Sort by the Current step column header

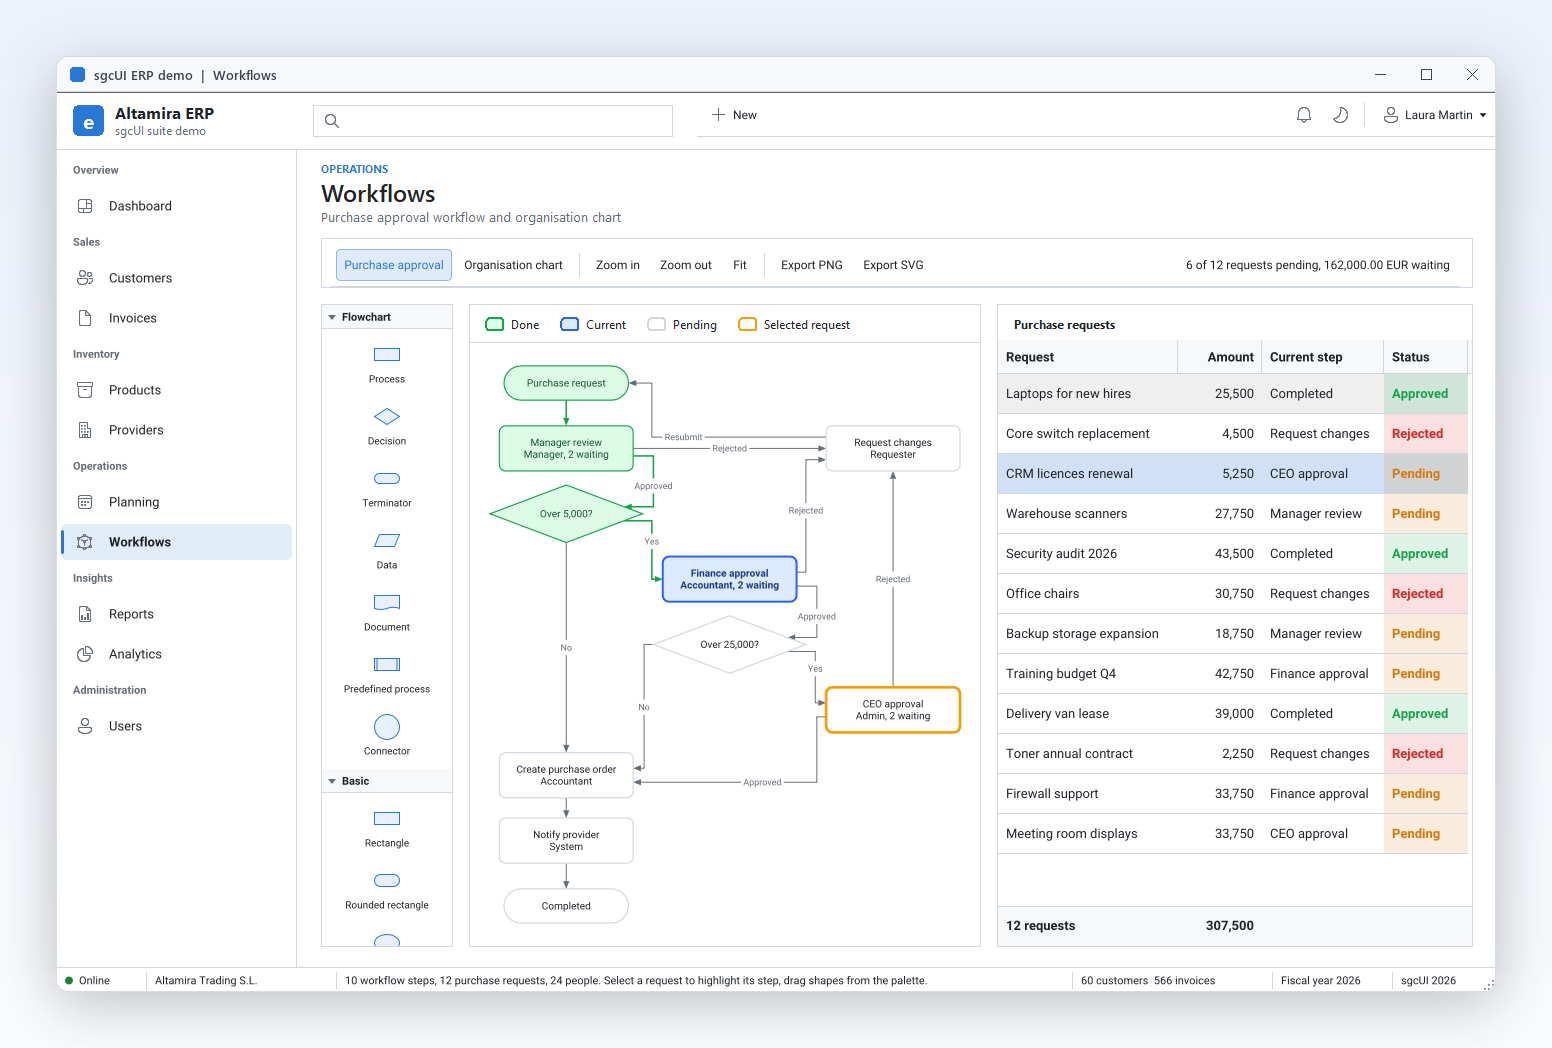tap(1323, 357)
